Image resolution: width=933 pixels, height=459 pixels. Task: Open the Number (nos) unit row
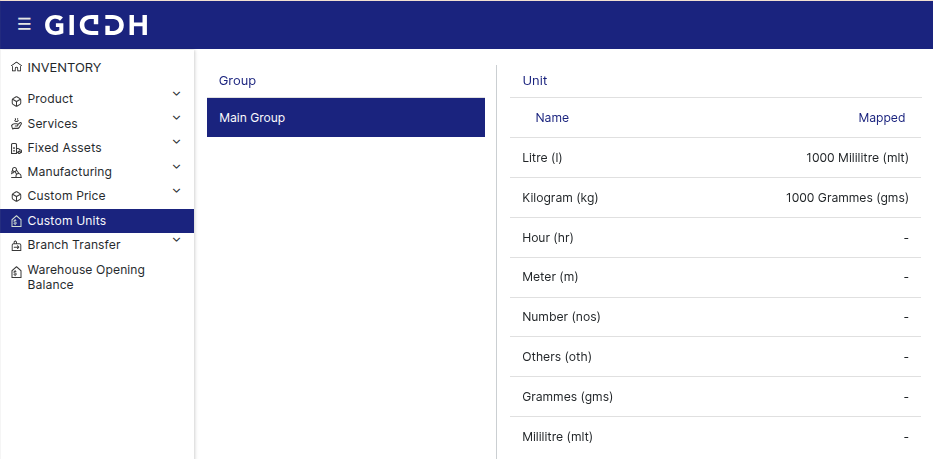click(715, 317)
